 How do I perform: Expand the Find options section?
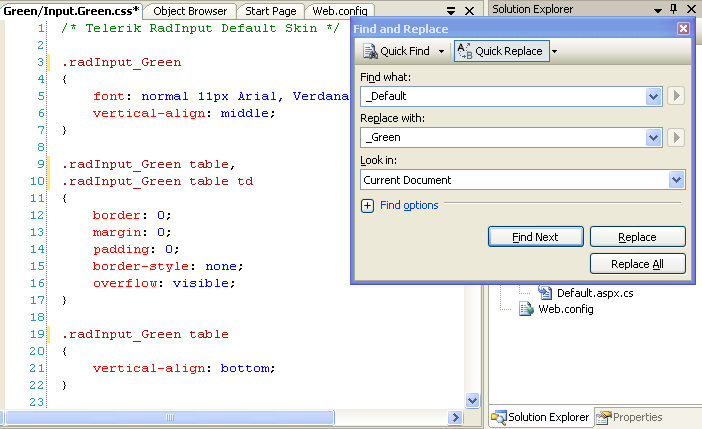coord(368,206)
